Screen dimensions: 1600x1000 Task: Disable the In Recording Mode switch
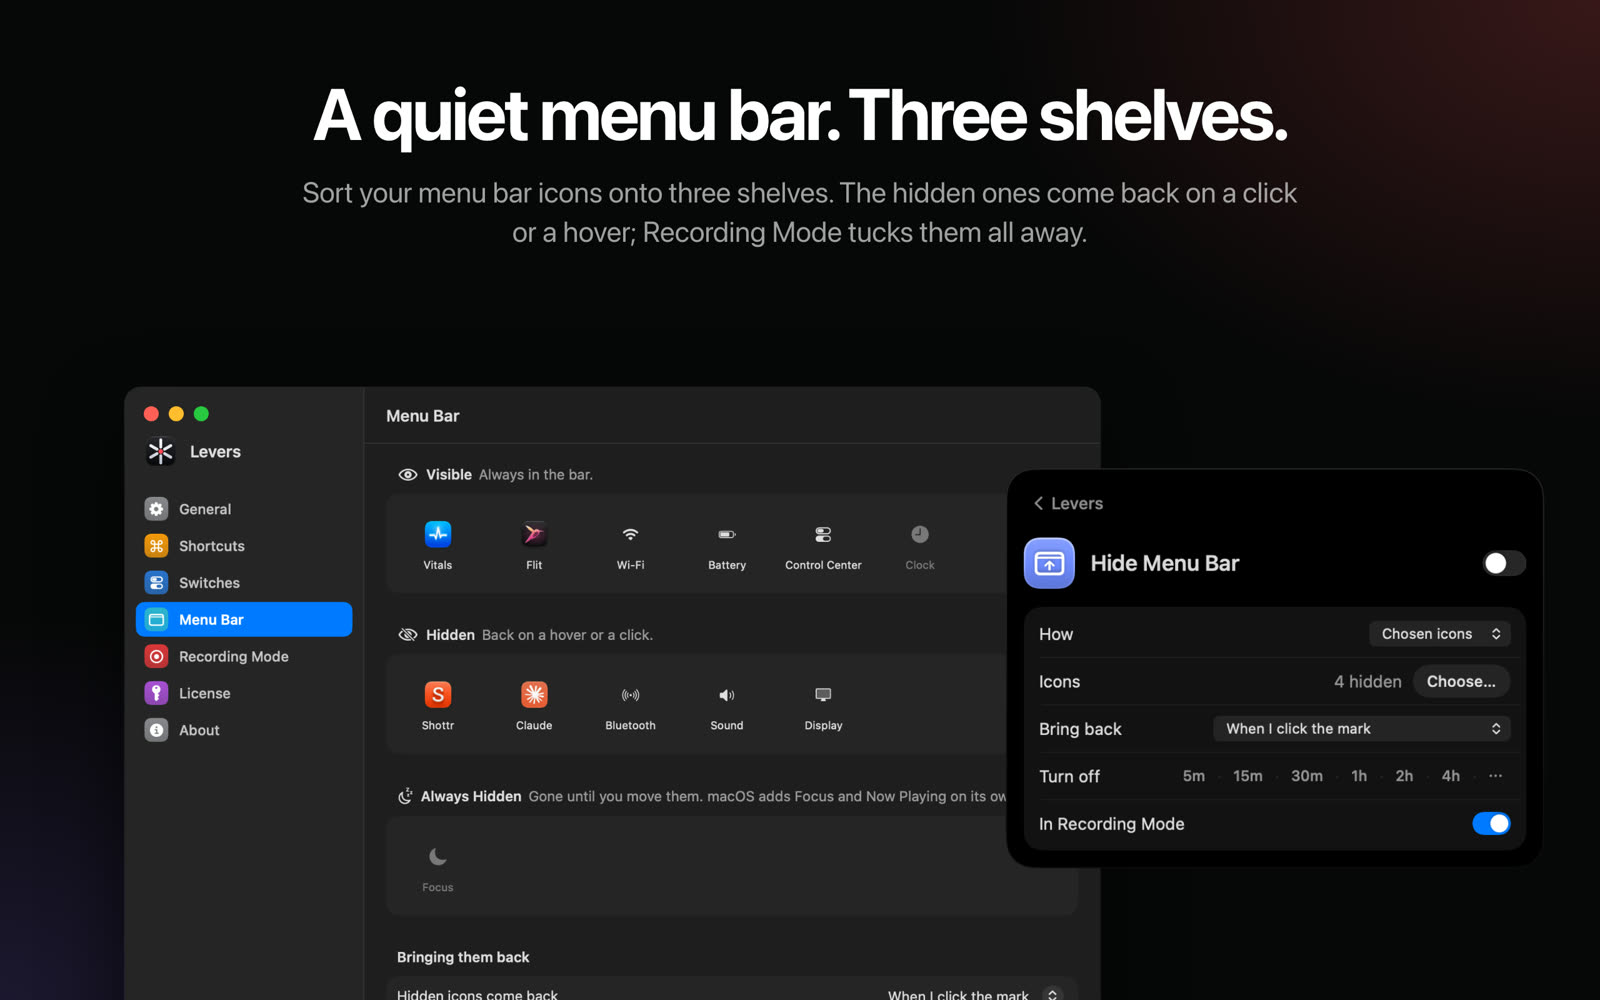click(x=1491, y=824)
